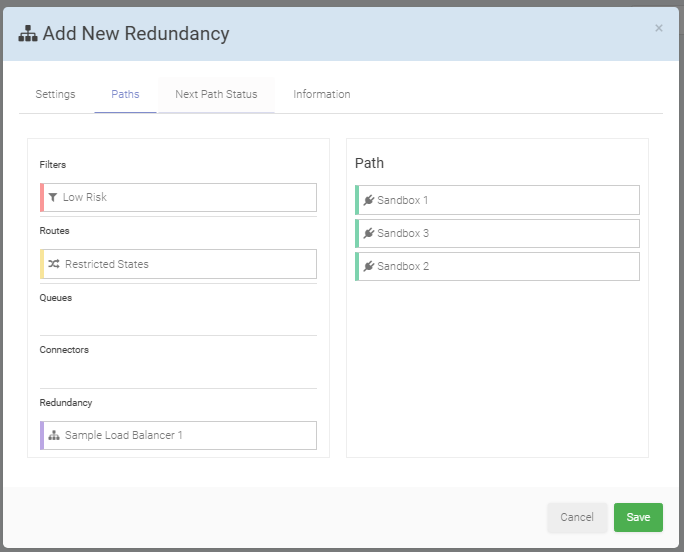Image resolution: width=684 pixels, height=552 pixels.
Task: Close the Add New Redundancy dialog
Action: coord(659,28)
